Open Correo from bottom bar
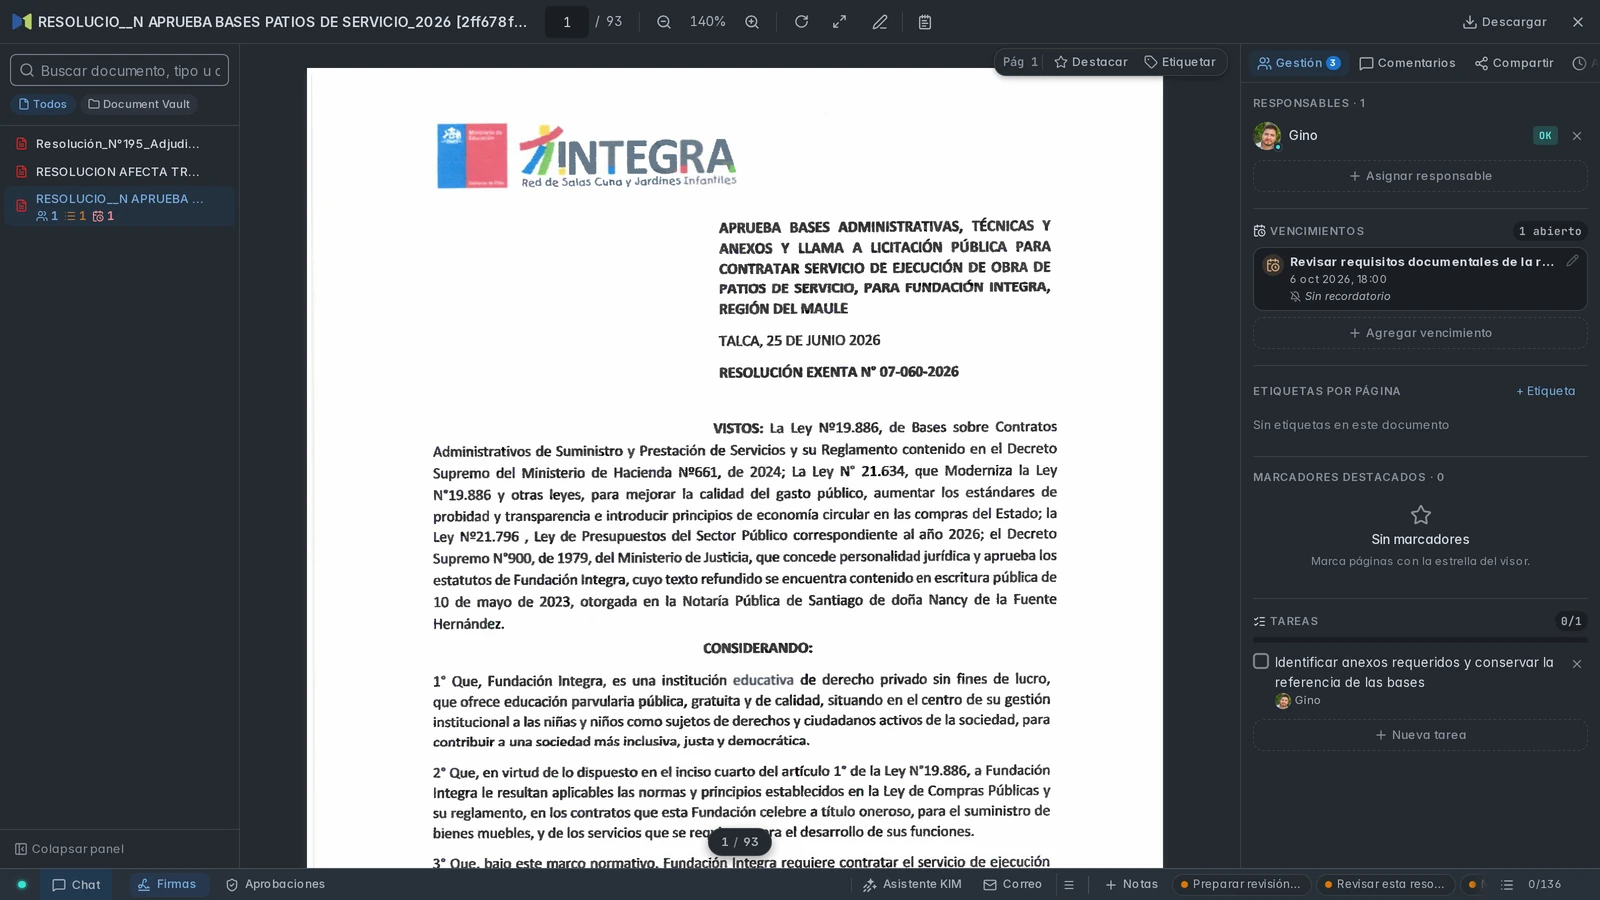The image size is (1600, 900). point(1013,885)
